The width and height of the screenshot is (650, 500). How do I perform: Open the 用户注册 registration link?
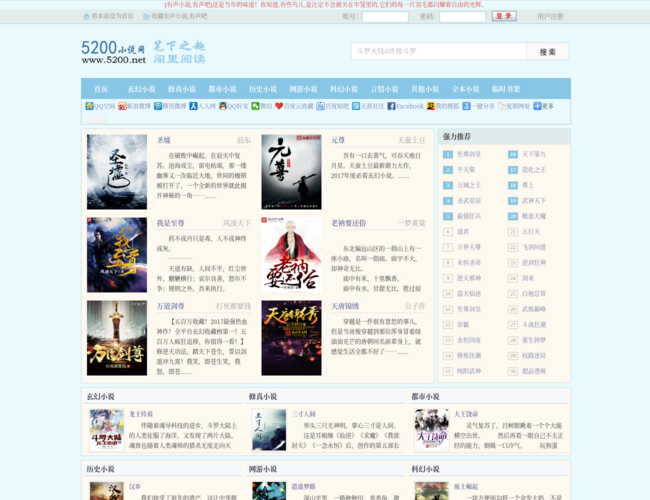[550, 17]
